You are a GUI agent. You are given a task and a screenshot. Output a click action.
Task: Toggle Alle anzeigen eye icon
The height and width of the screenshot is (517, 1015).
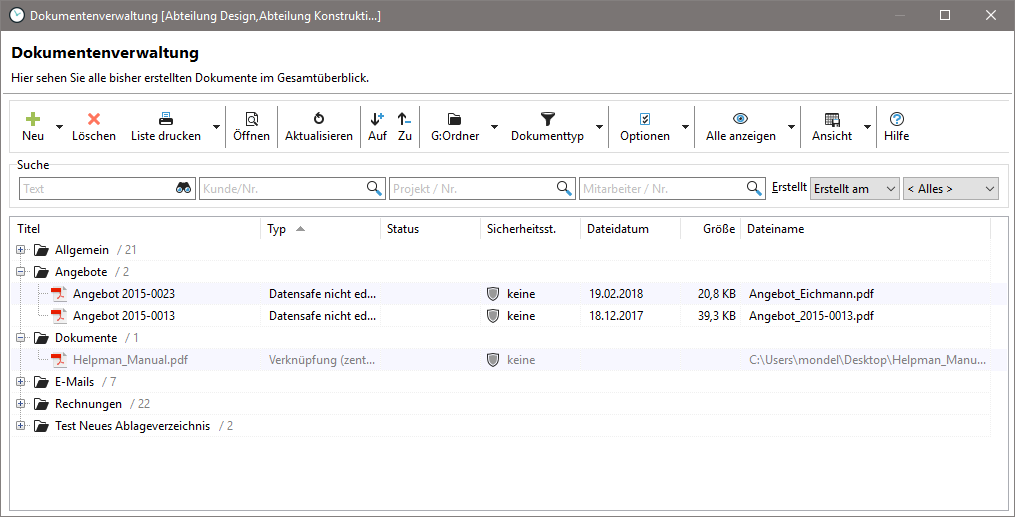click(x=740, y=118)
